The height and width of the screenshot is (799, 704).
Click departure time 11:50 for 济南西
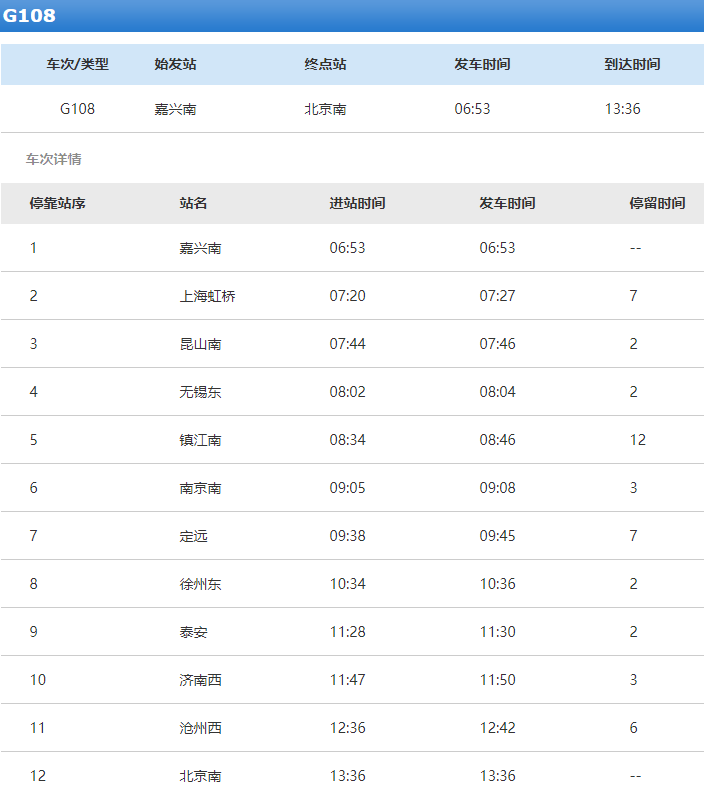(x=497, y=679)
